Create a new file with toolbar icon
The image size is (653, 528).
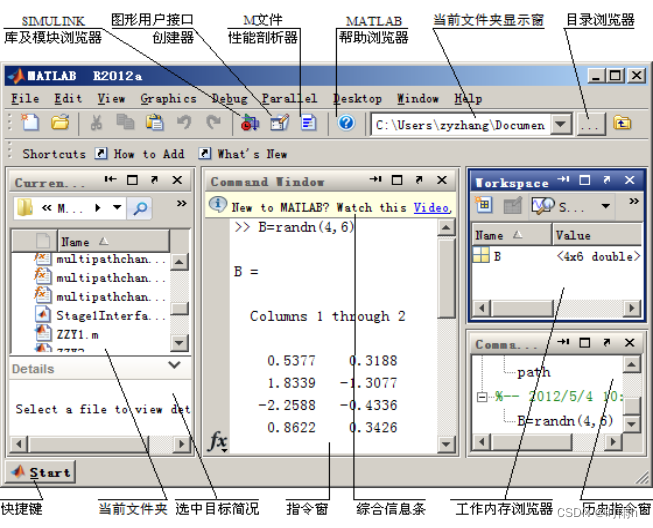(30, 122)
